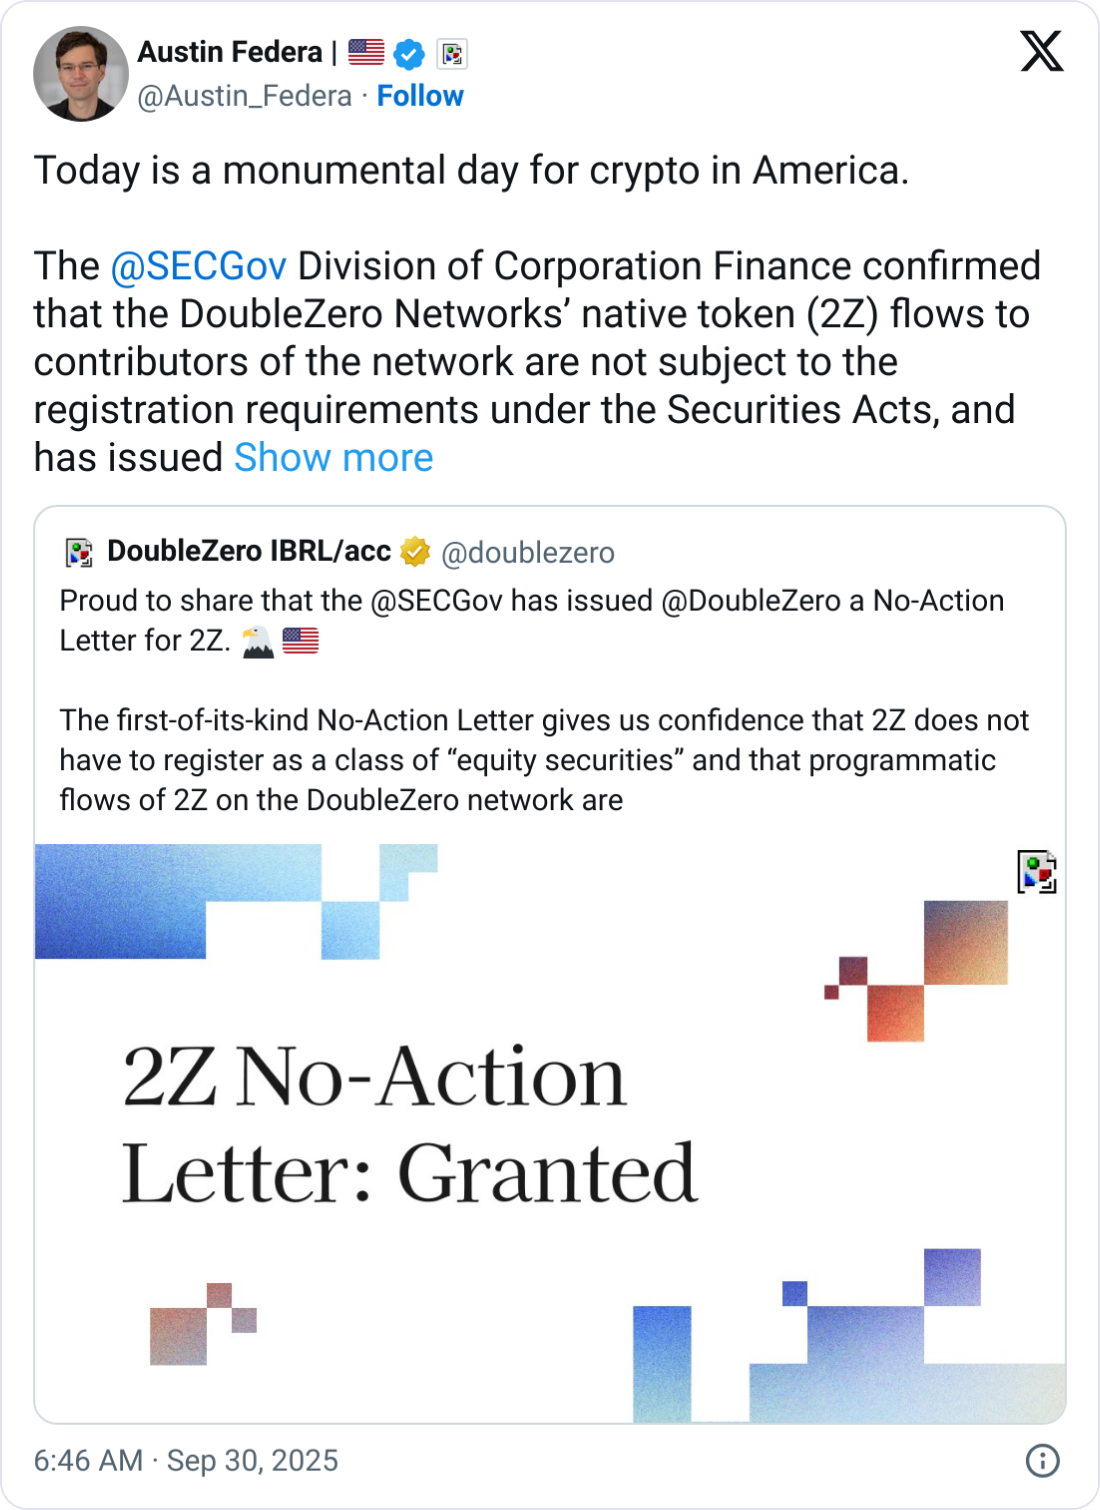Click the Follow button

[421, 96]
